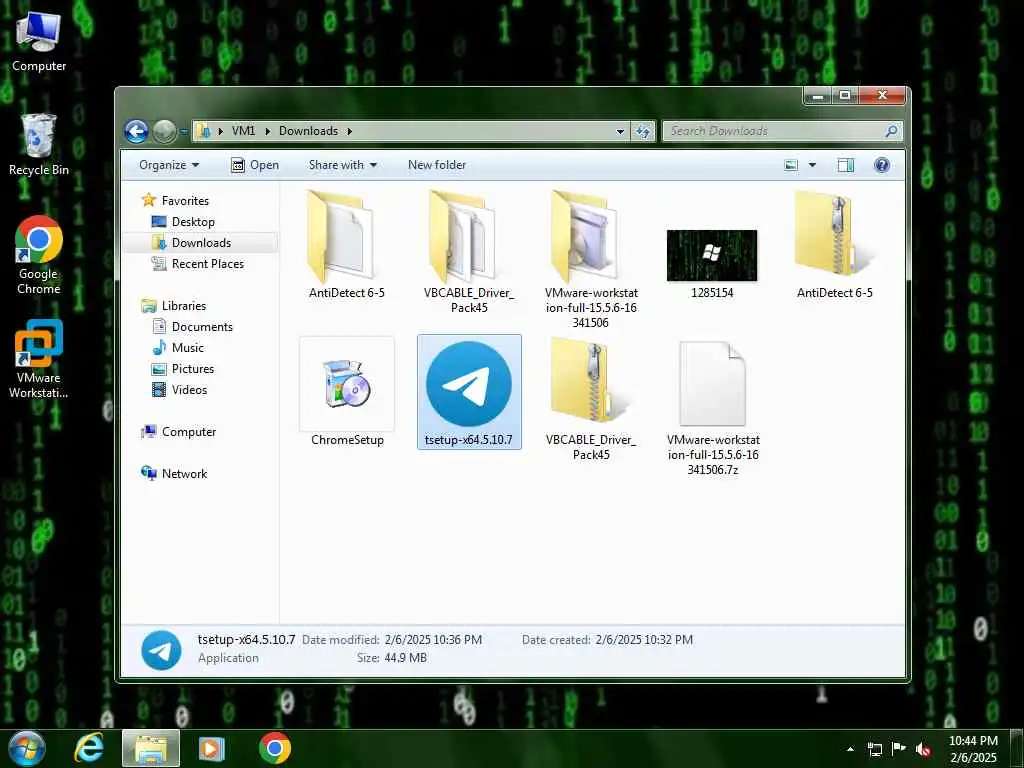Viewport: 1024px width, 768px height.
Task: Show hidden tray icons arrow
Action: click(850, 749)
